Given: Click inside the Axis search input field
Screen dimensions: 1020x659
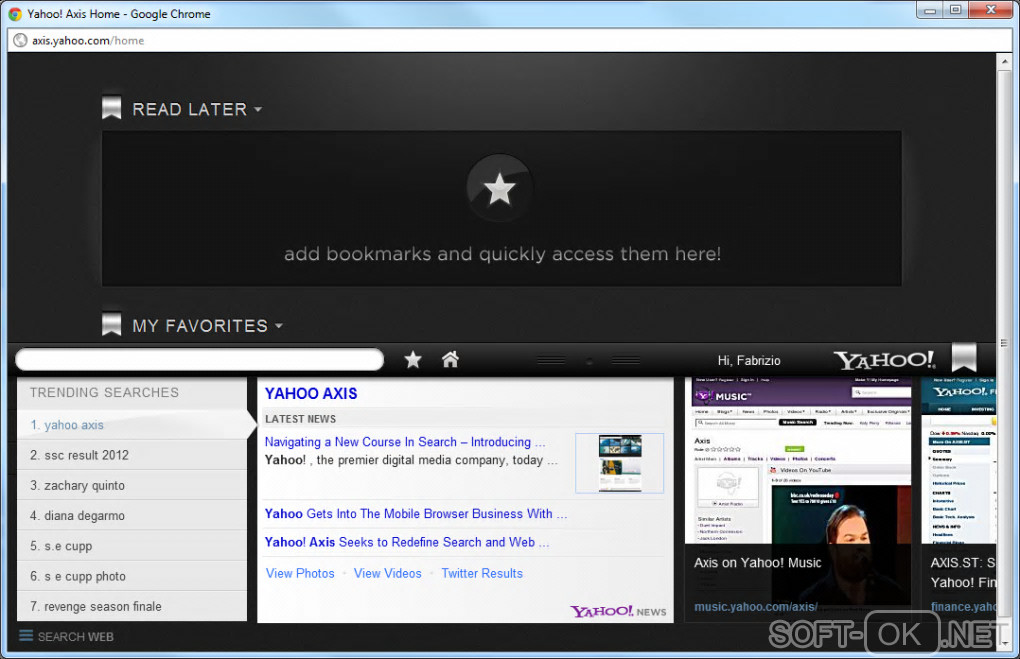Looking at the screenshot, I should [x=199, y=359].
